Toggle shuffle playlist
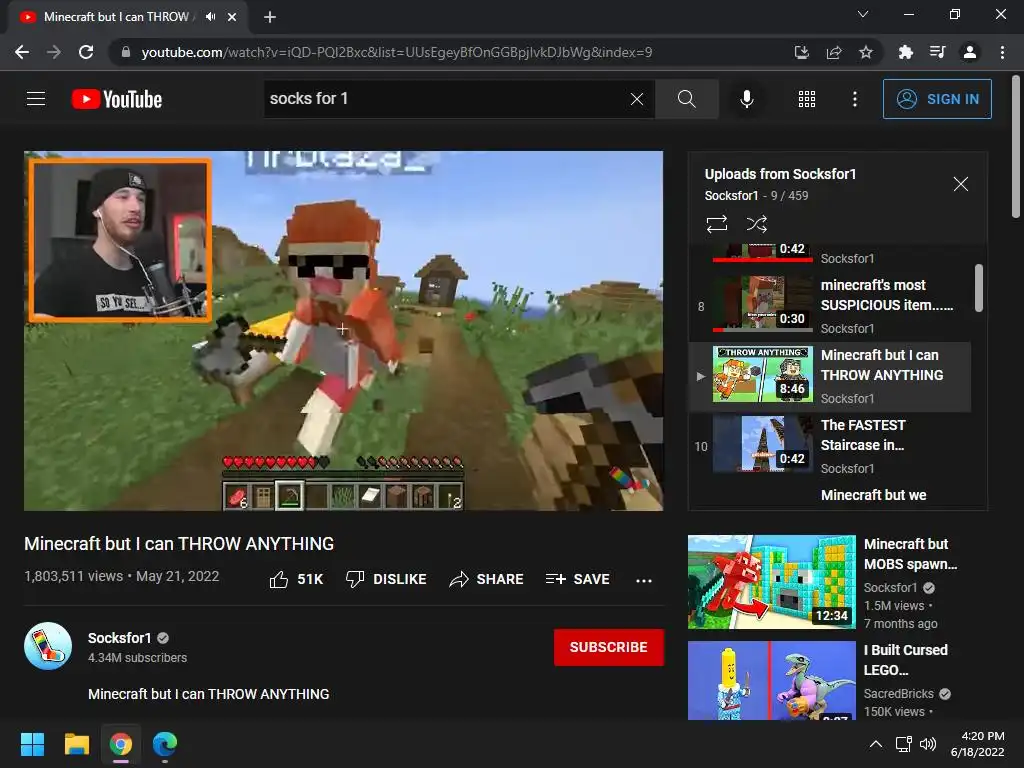1024x768 pixels. point(756,224)
